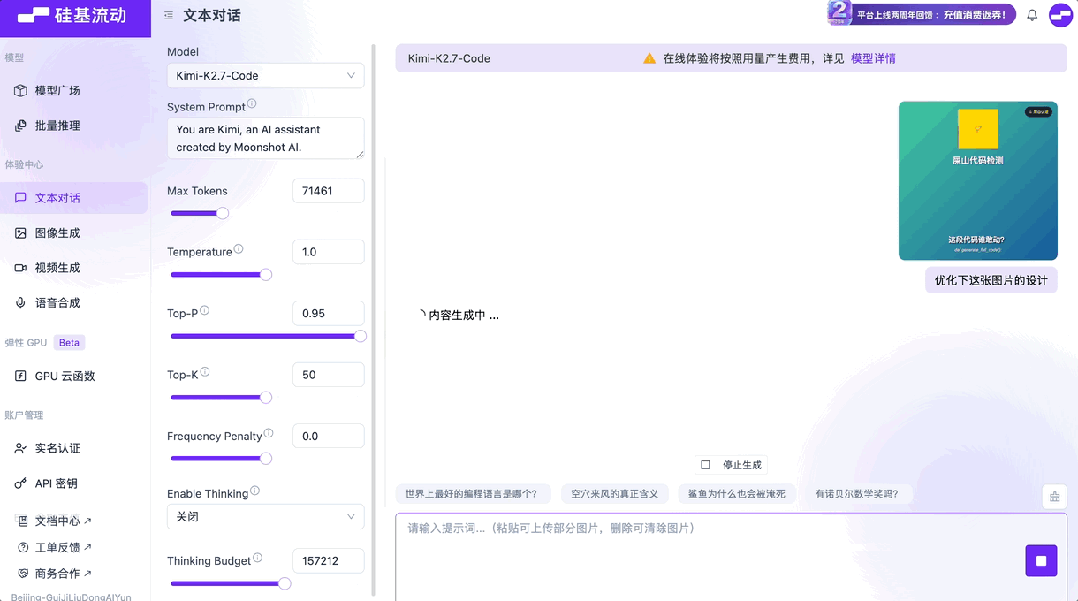Click the batch inference icon
The height and width of the screenshot is (601, 1078).
(21, 125)
